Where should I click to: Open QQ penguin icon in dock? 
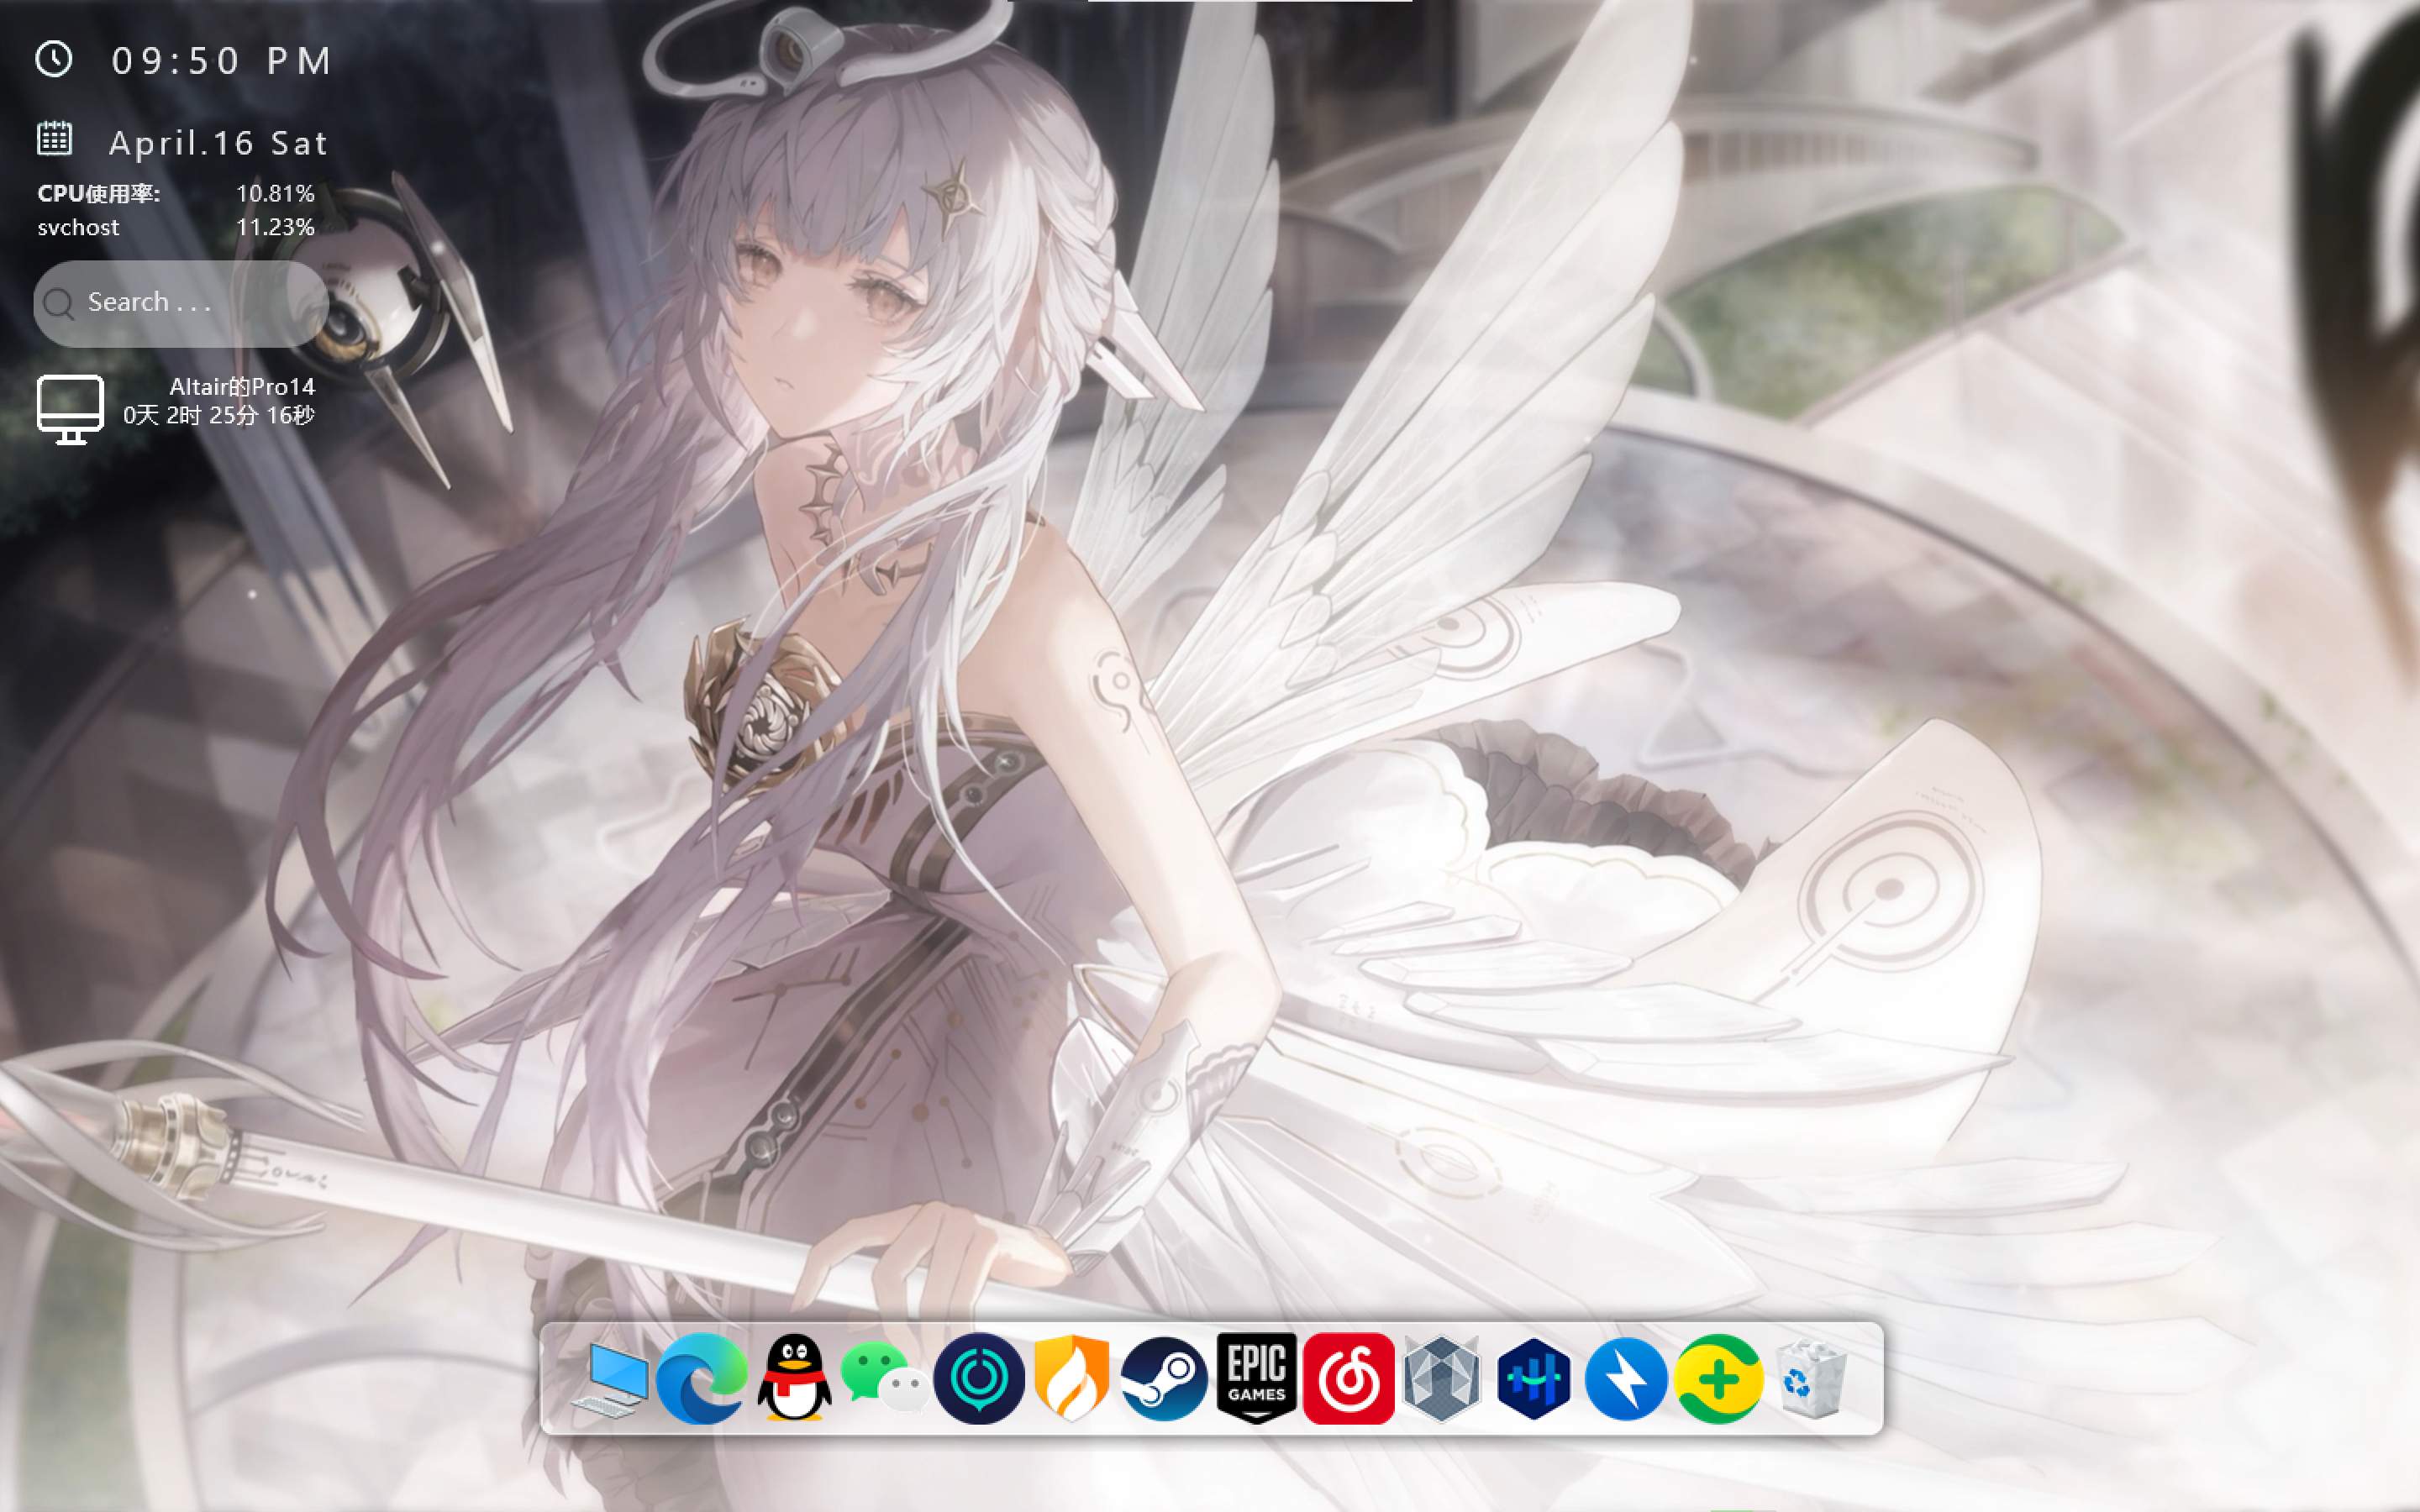click(794, 1378)
